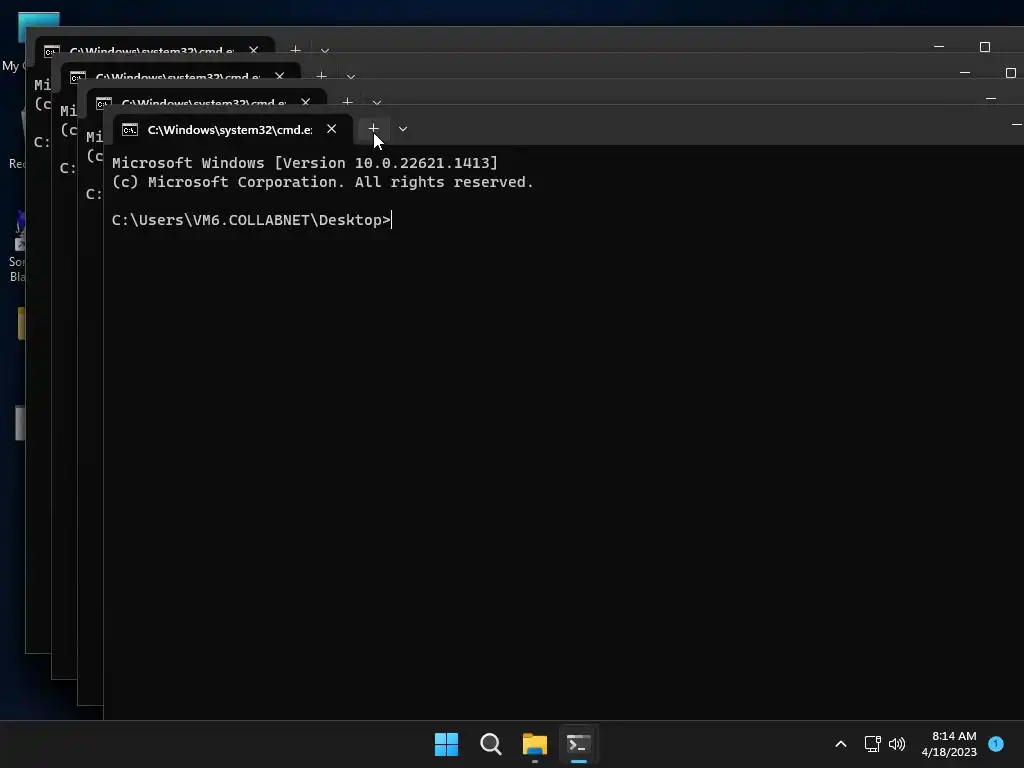Click the Microsoft Corporation copyright line
The height and width of the screenshot is (768, 1024).
point(323,182)
